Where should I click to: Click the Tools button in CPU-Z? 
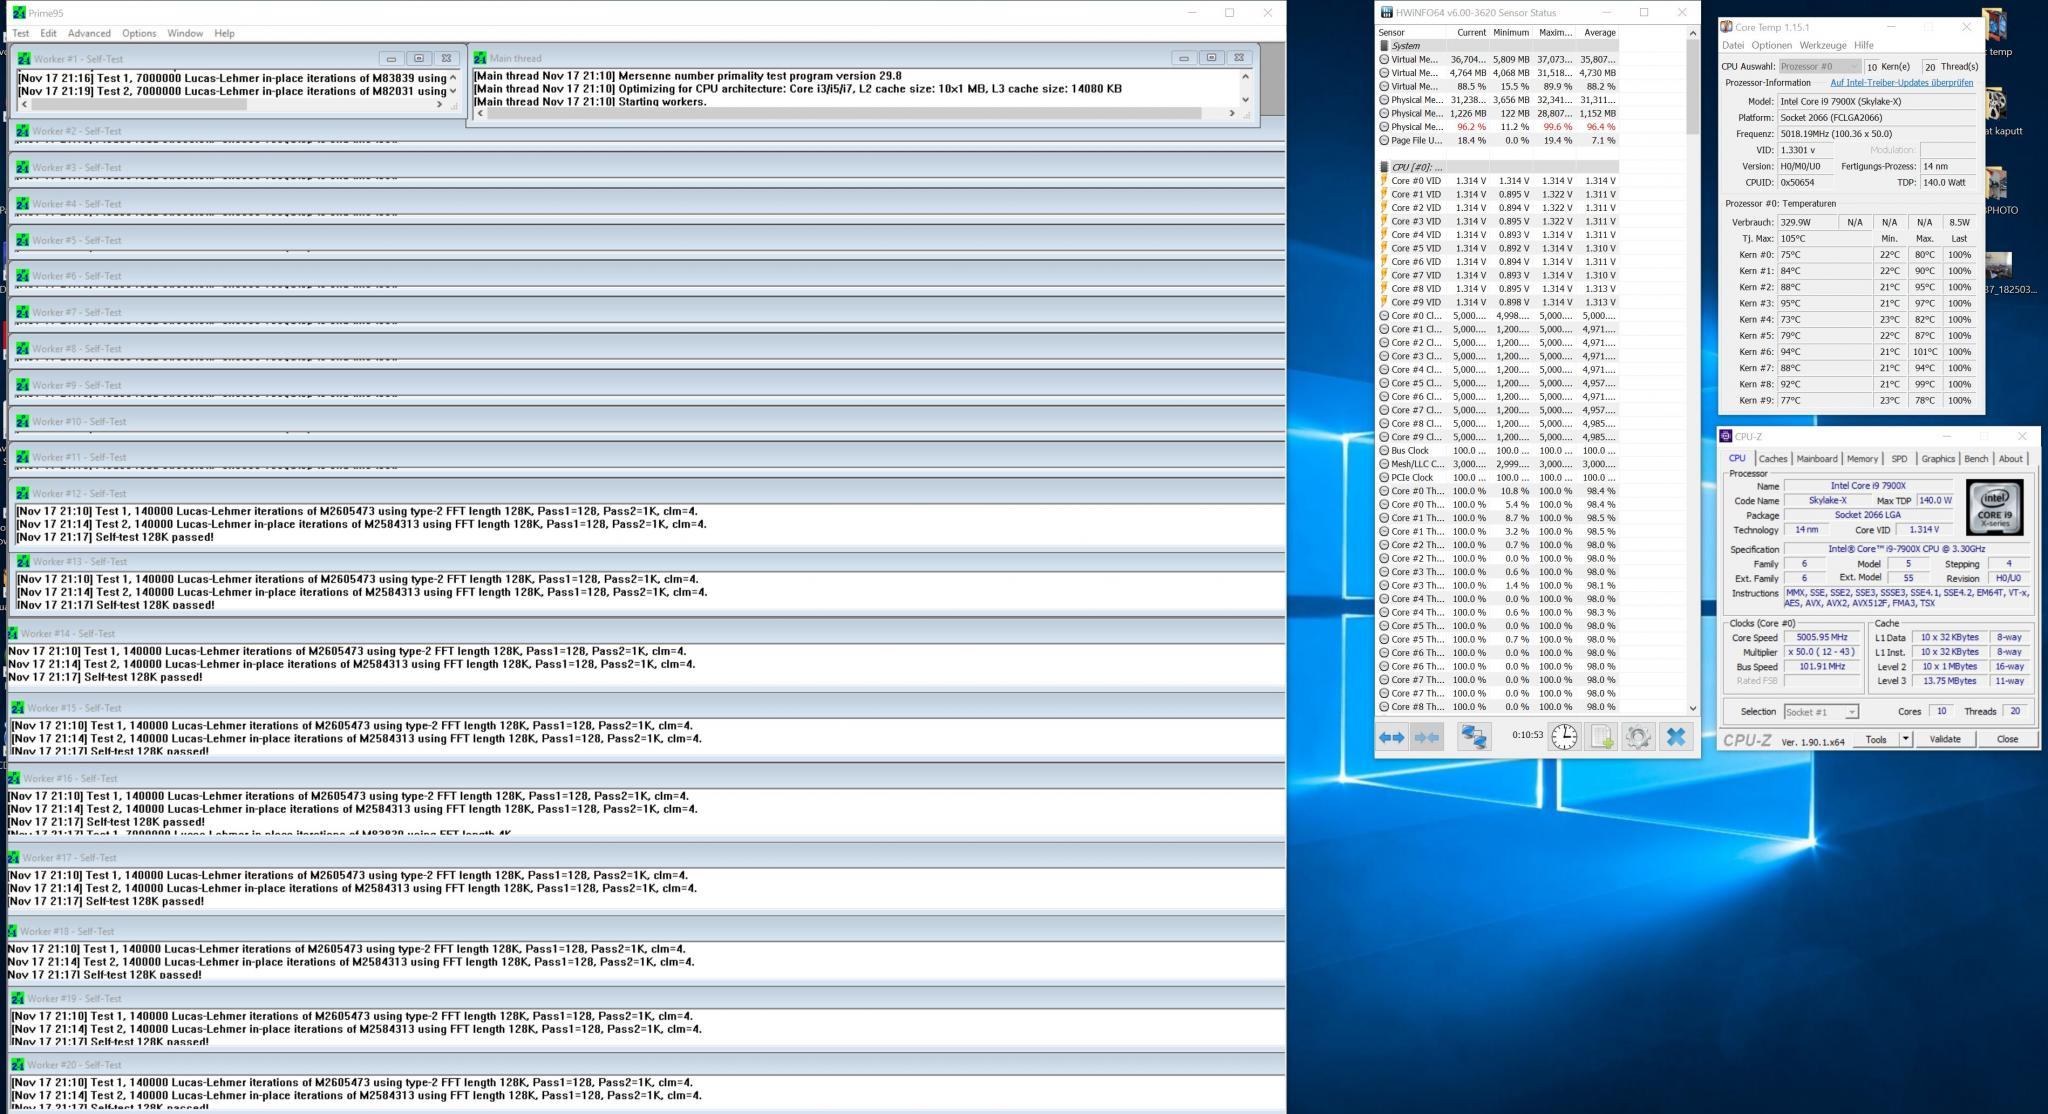(1875, 739)
